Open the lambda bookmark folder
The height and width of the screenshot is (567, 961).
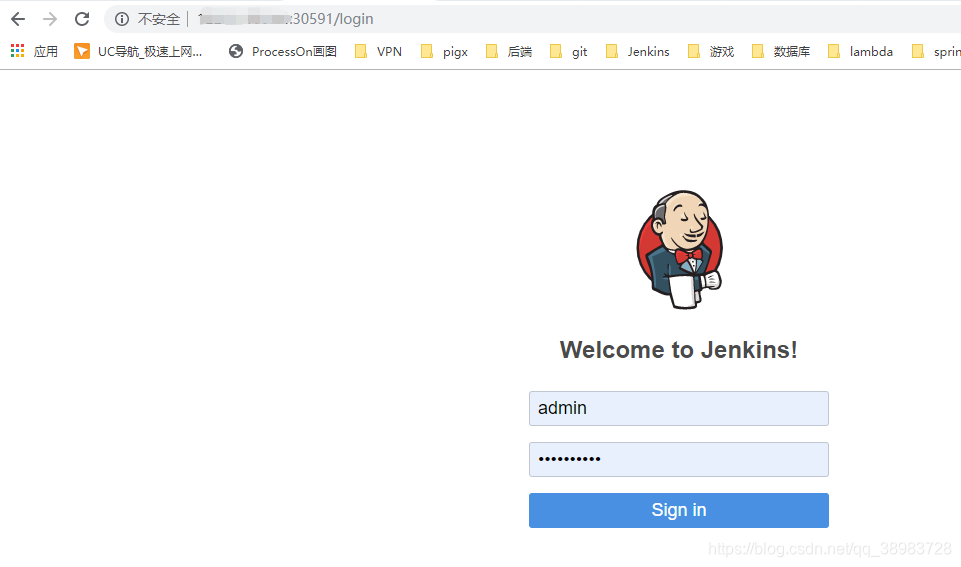[x=860, y=51]
